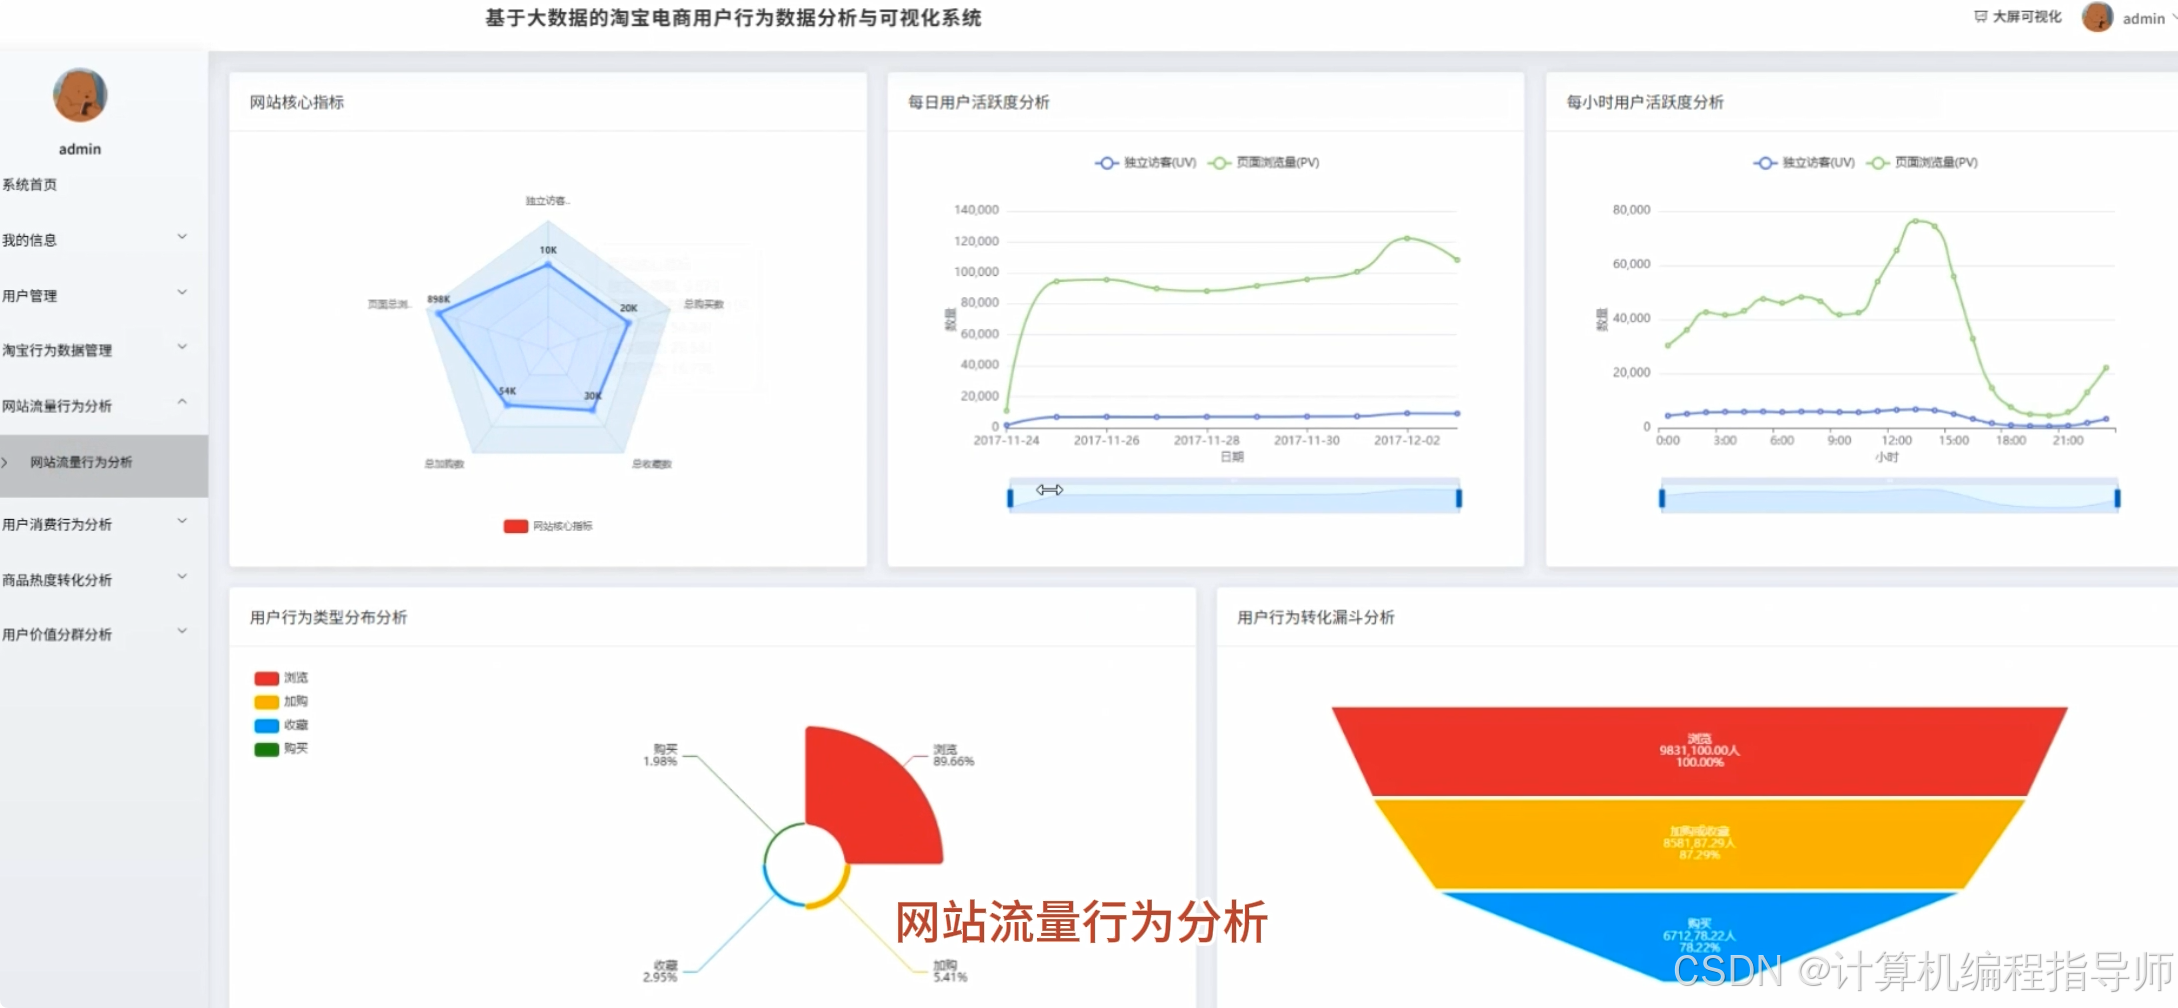Click the 用户行为类型分布分析 card title
The image size is (2178, 1008).
(329, 617)
